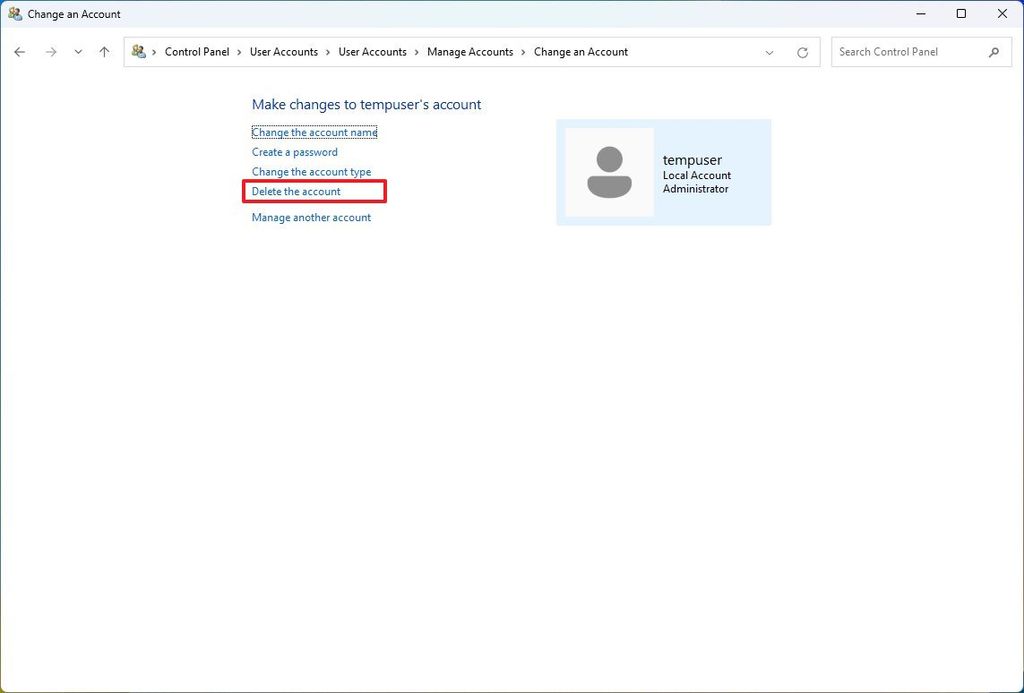Viewport: 1024px width, 693px height.
Task: Click the search magnifier icon
Action: [994, 51]
